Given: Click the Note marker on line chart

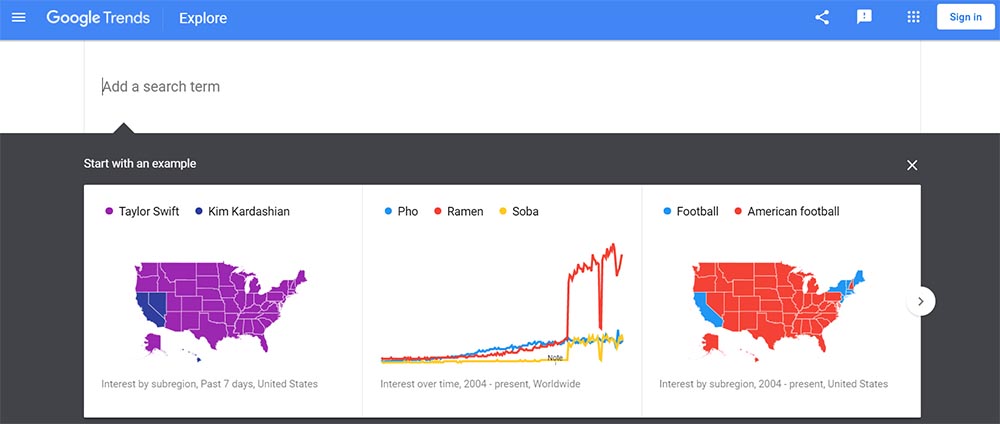Looking at the screenshot, I should (x=554, y=357).
